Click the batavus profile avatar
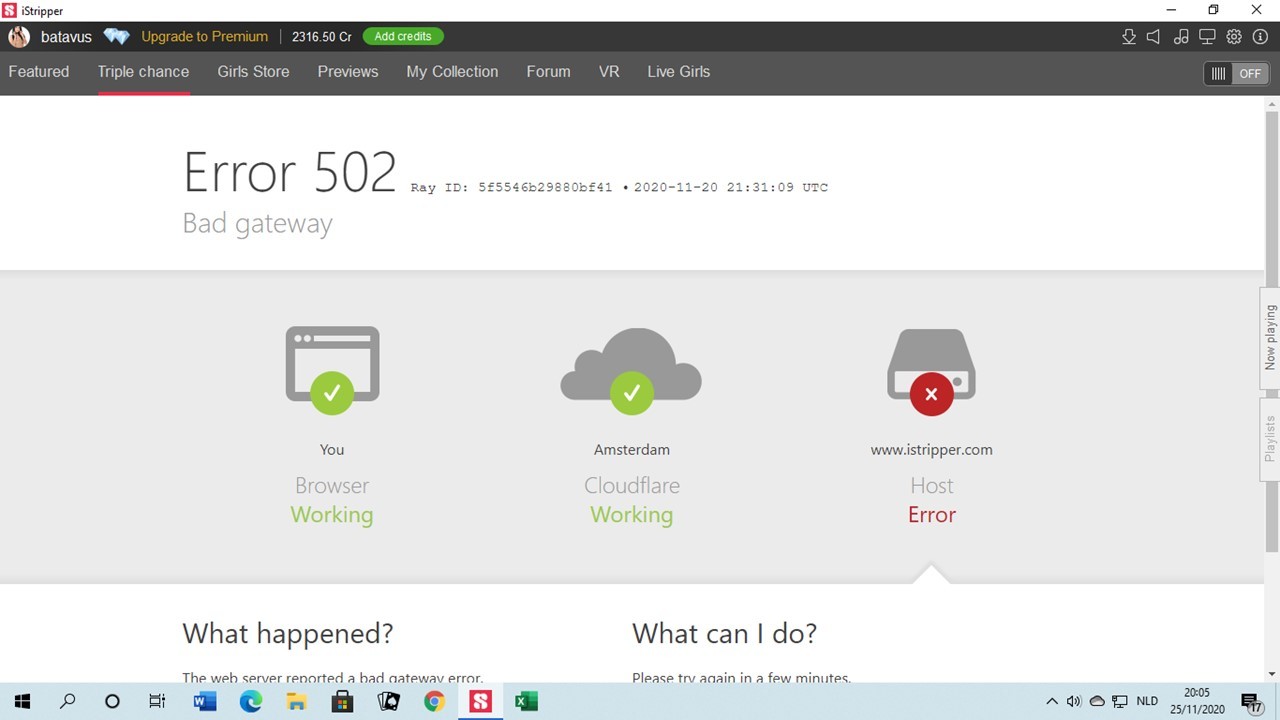The image size is (1280, 720). 19,37
